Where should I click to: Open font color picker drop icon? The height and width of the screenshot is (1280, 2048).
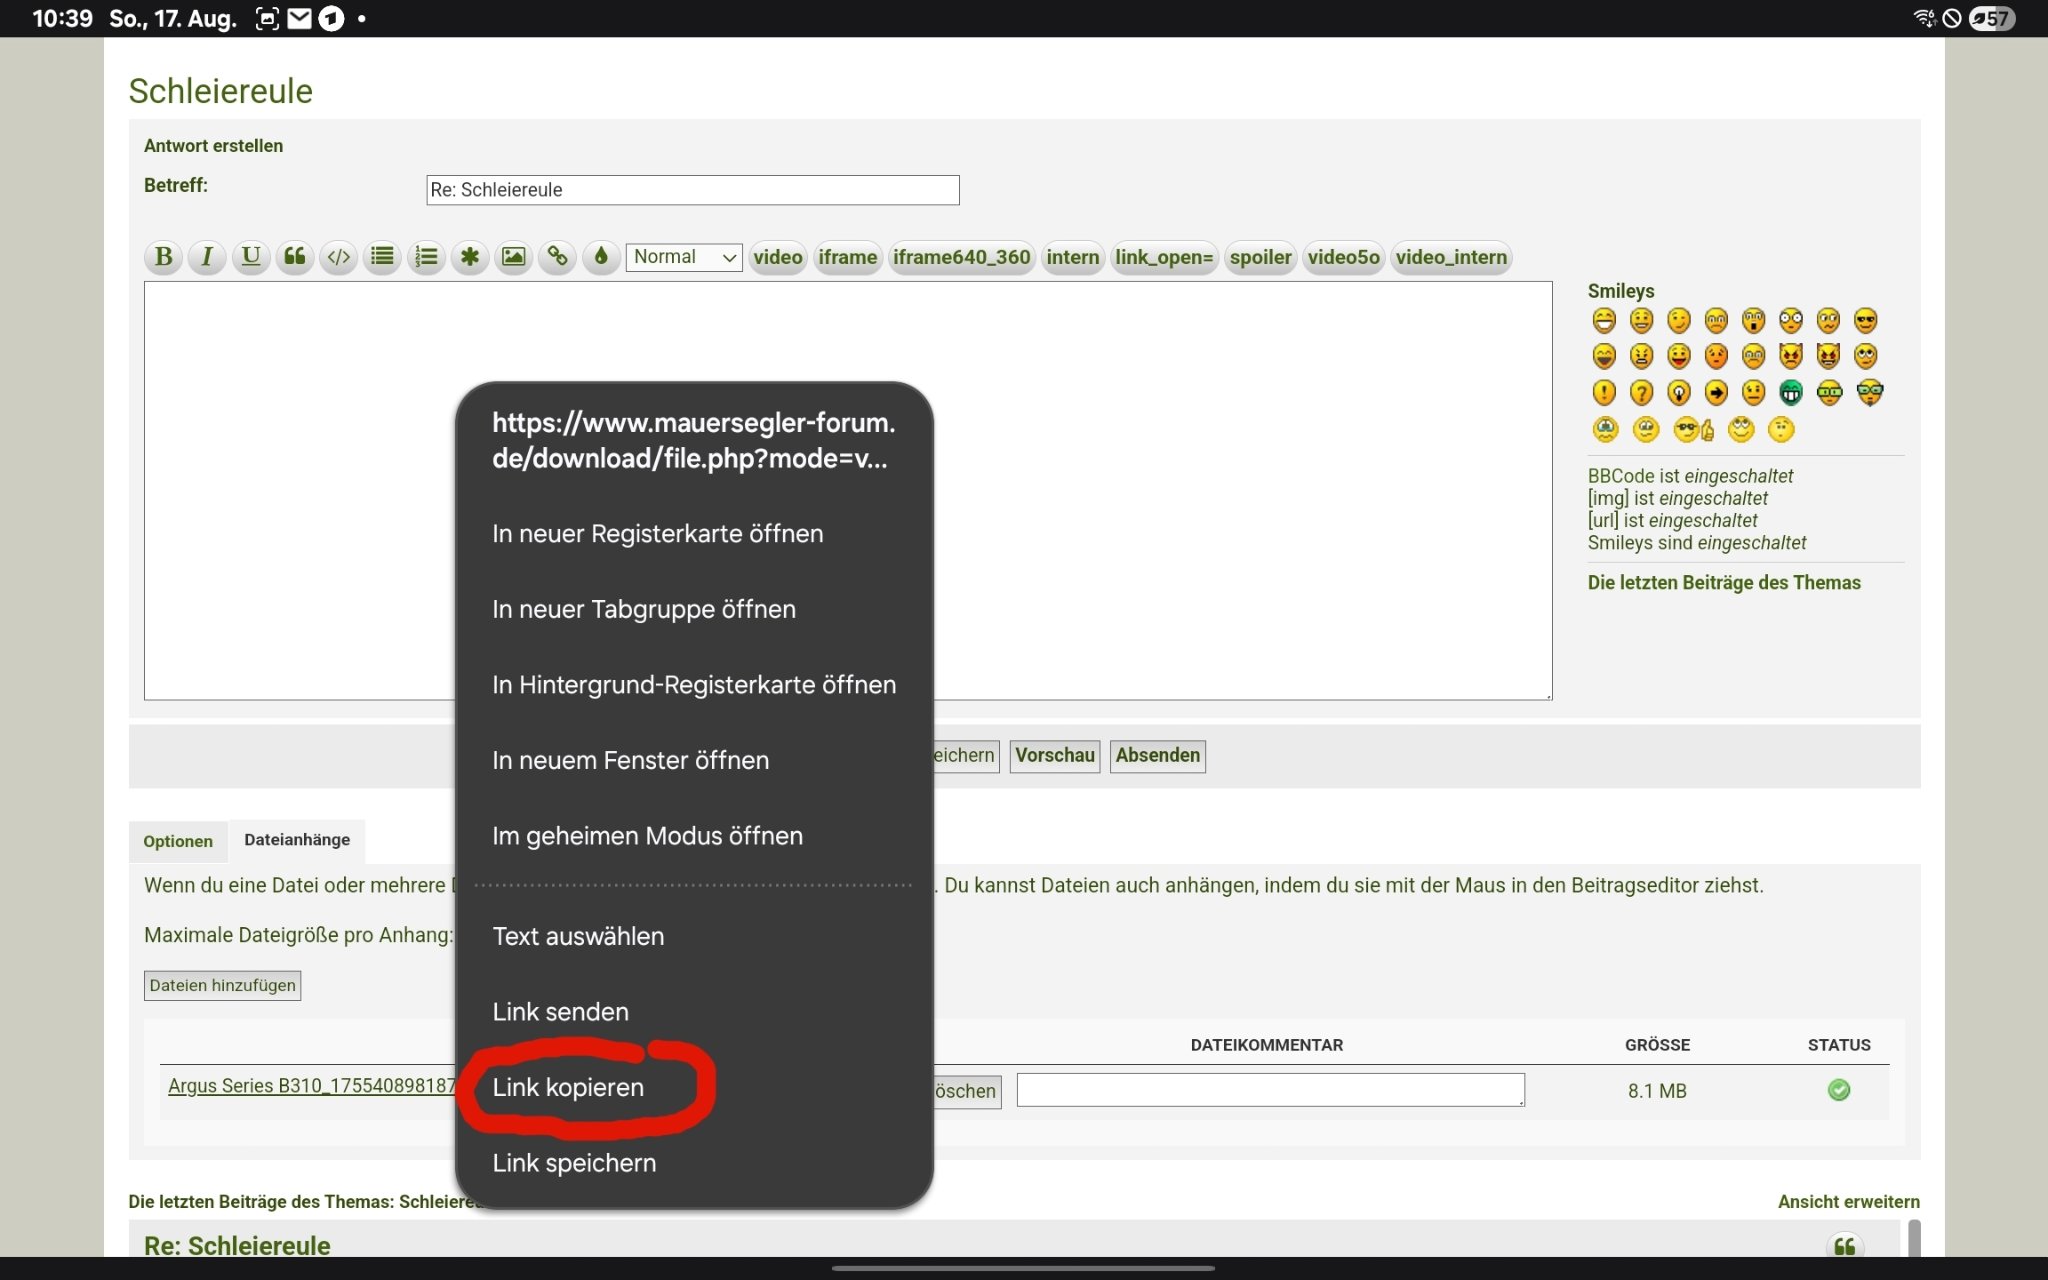tap(601, 257)
